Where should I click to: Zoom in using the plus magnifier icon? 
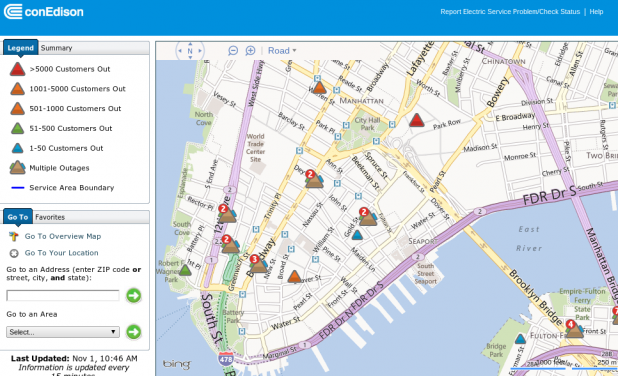[250, 50]
